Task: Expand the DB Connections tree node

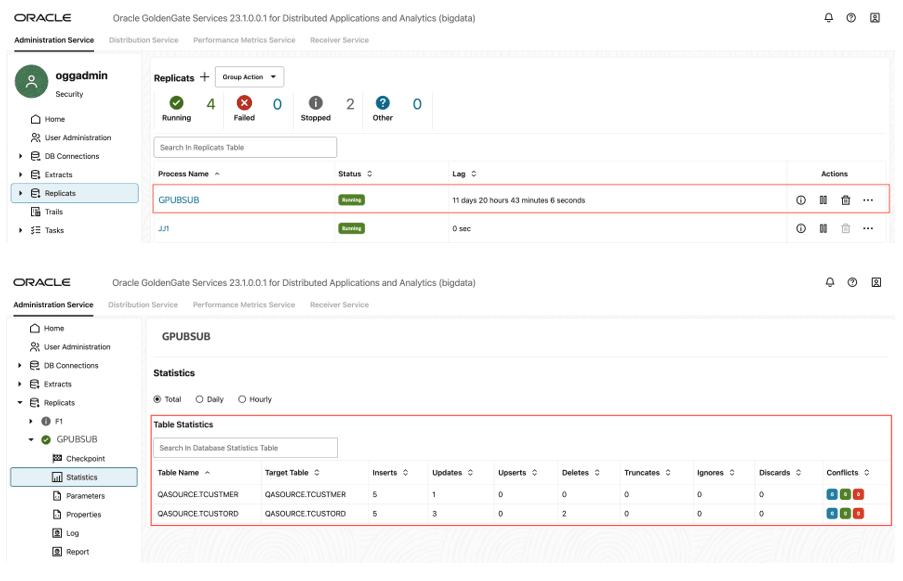Action: click(21, 156)
